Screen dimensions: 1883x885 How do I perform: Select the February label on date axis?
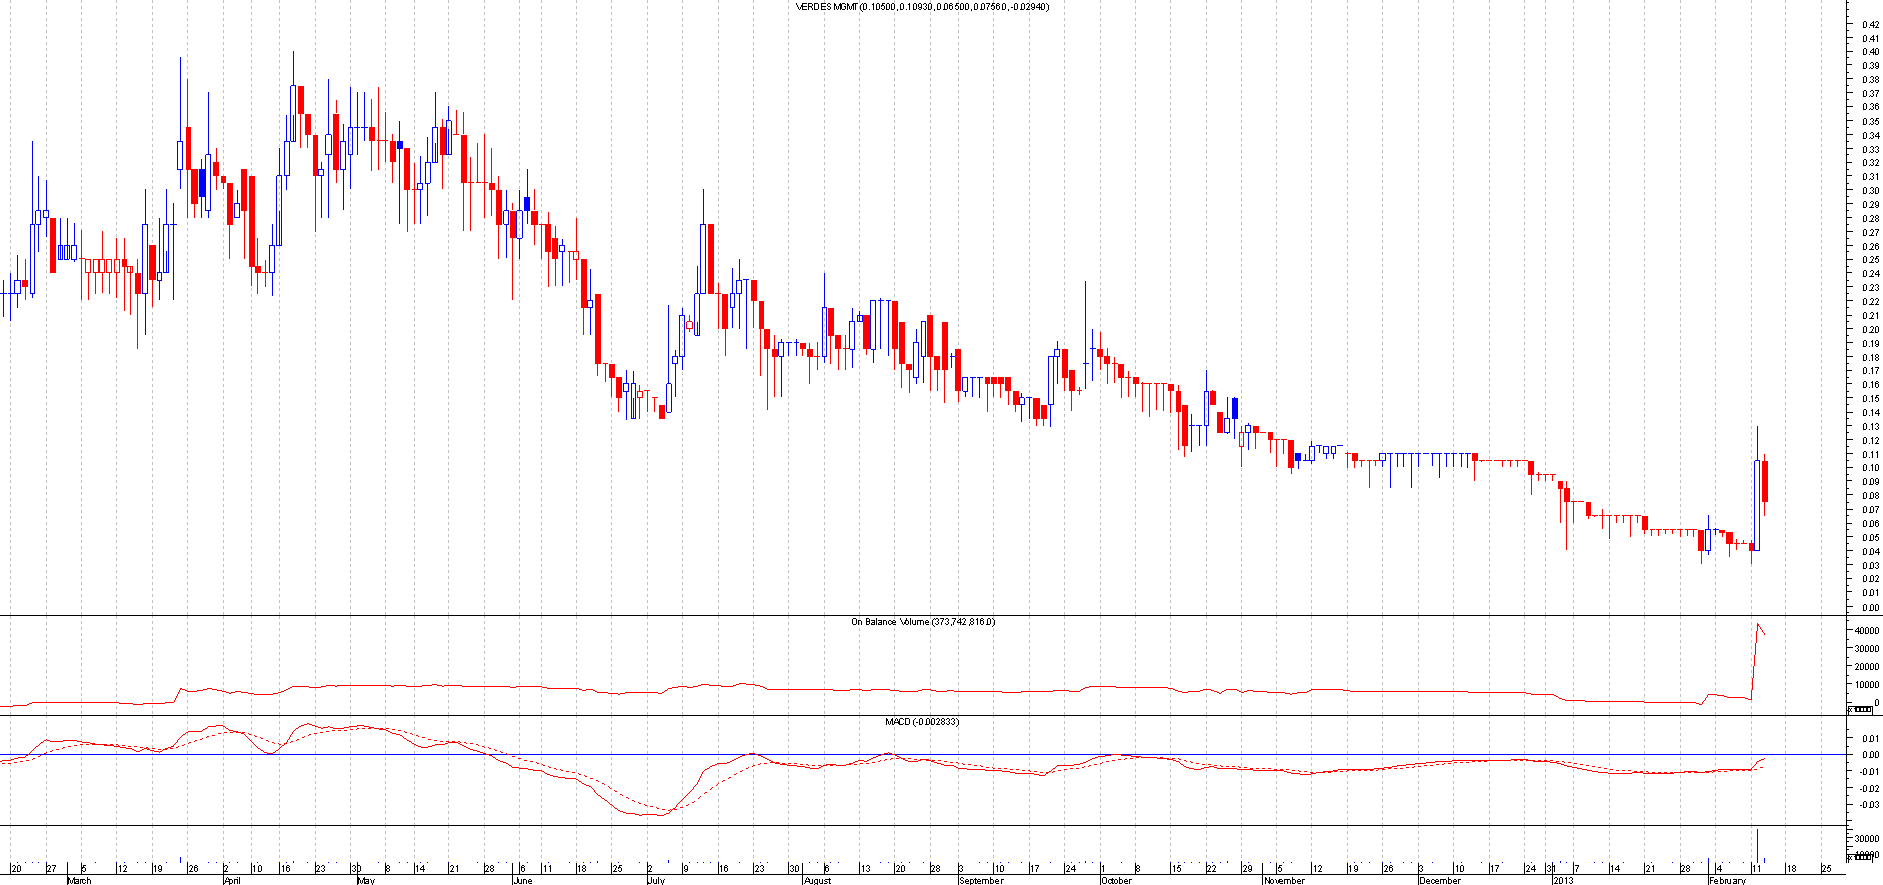point(1727,880)
